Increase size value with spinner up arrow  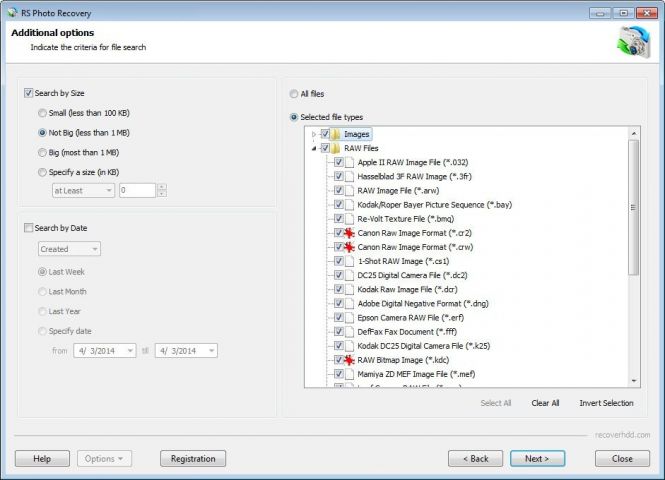click(162, 187)
